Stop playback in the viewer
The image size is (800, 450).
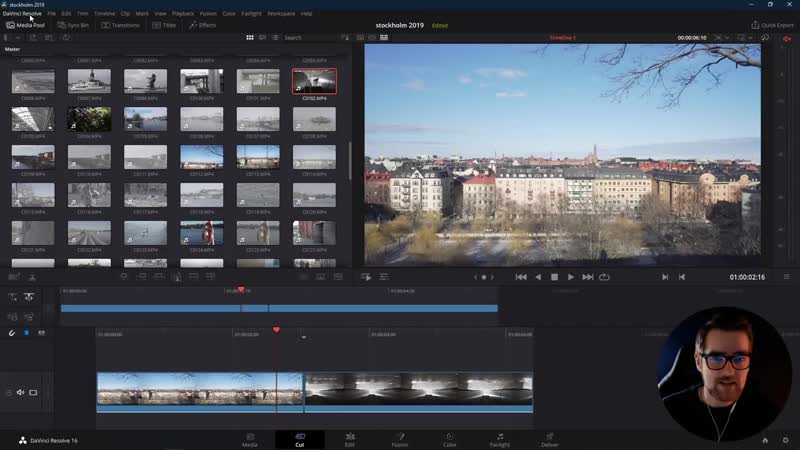pos(554,277)
